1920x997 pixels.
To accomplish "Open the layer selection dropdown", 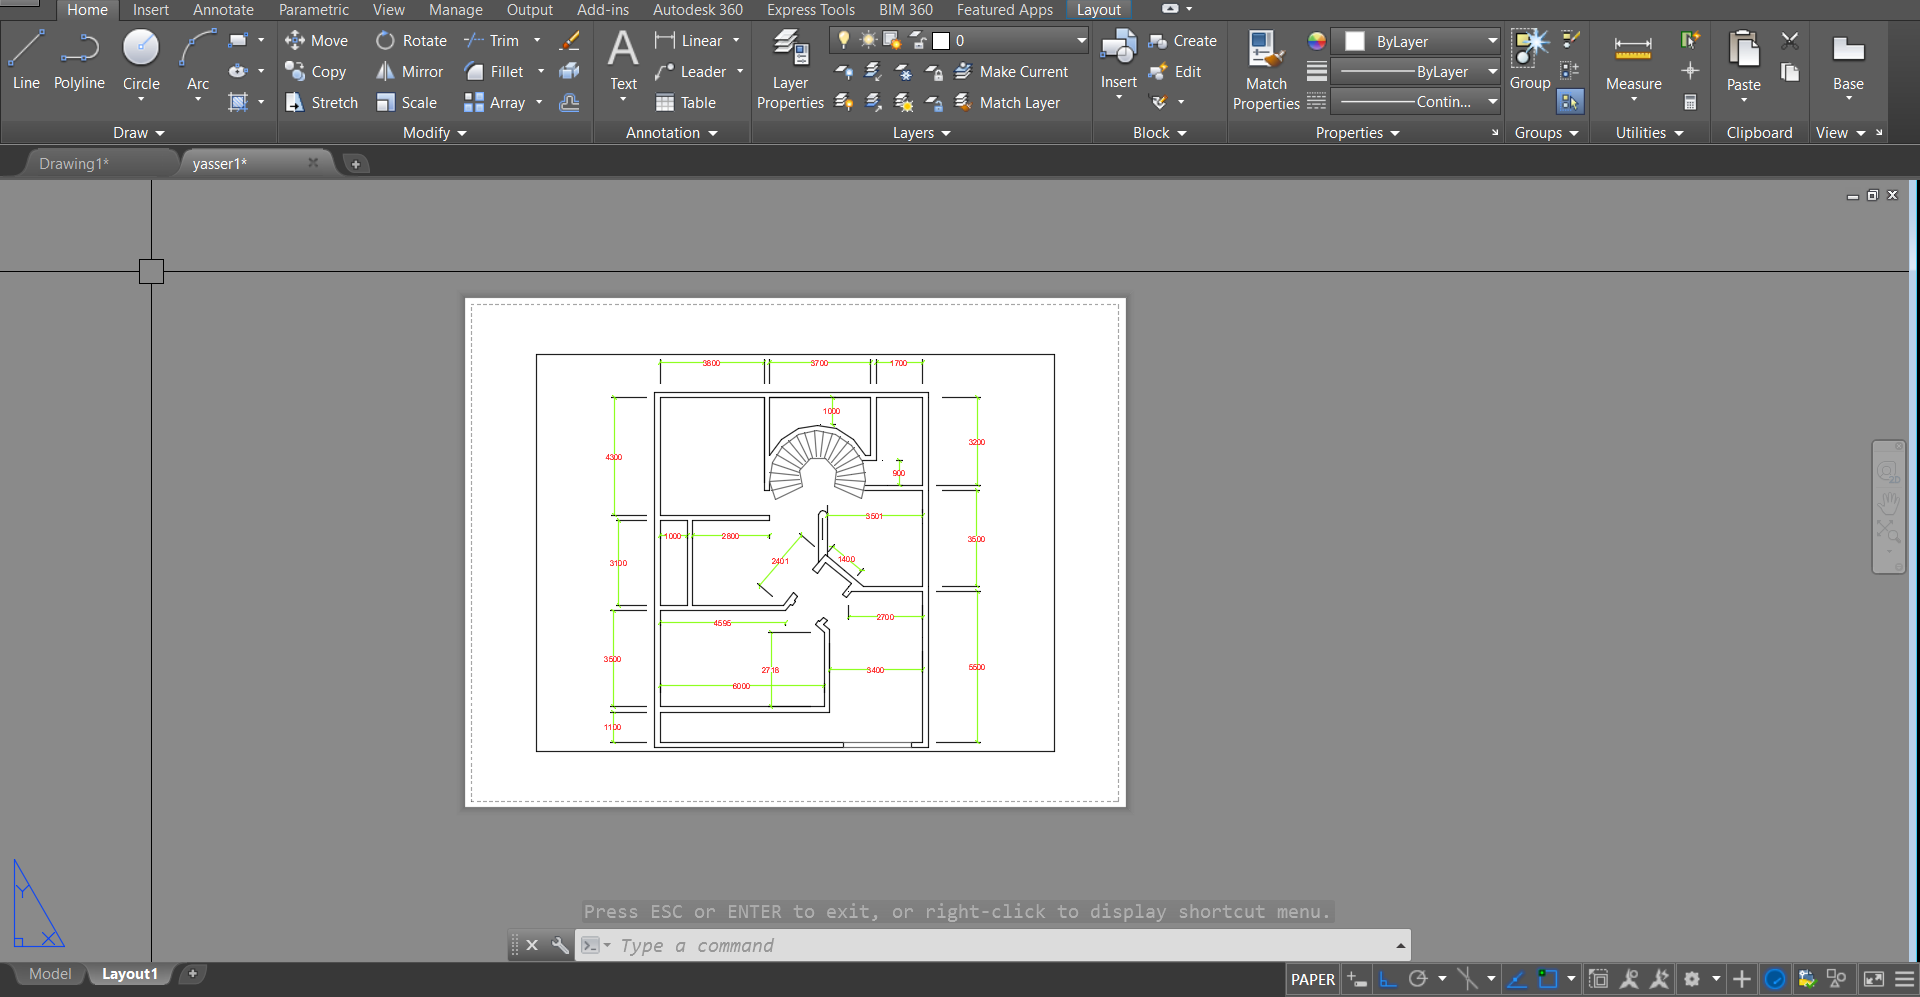I will pyautogui.click(x=1080, y=40).
